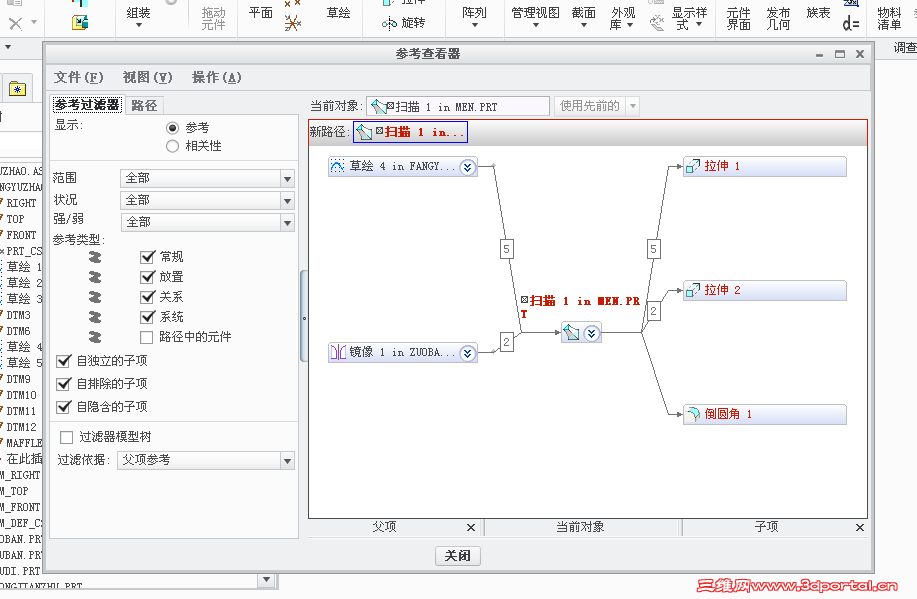This screenshot has width=917, height=599.
Task: Click the extrude icon of 拉伸 1
Action: (x=692, y=167)
